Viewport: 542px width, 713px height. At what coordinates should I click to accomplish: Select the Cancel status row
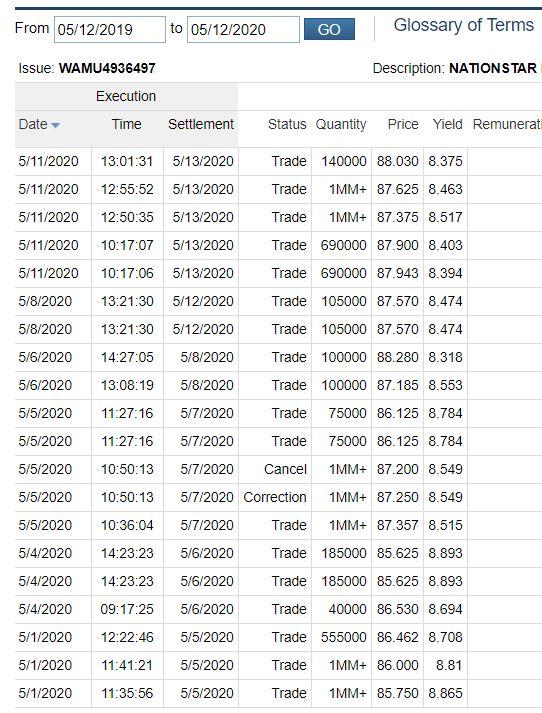278,469
